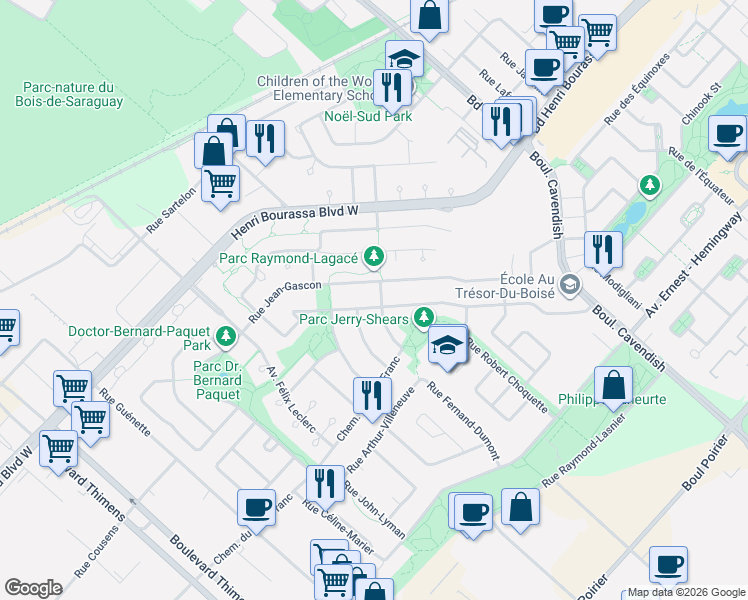This screenshot has width=748, height=600.
Task: Click the Rue des Équinoxes street label
Action: coord(636,89)
